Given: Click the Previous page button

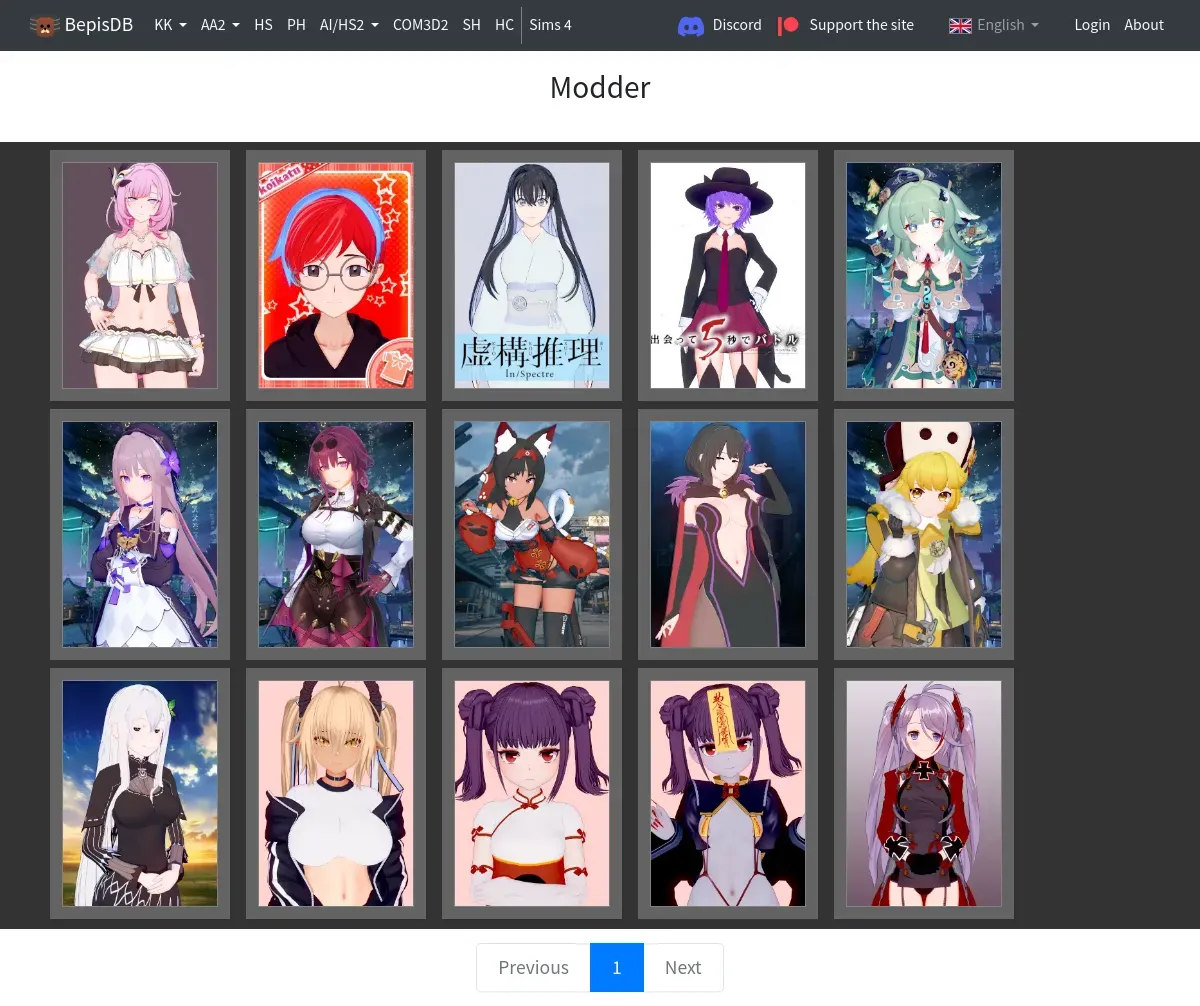Looking at the screenshot, I should [x=533, y=967].
